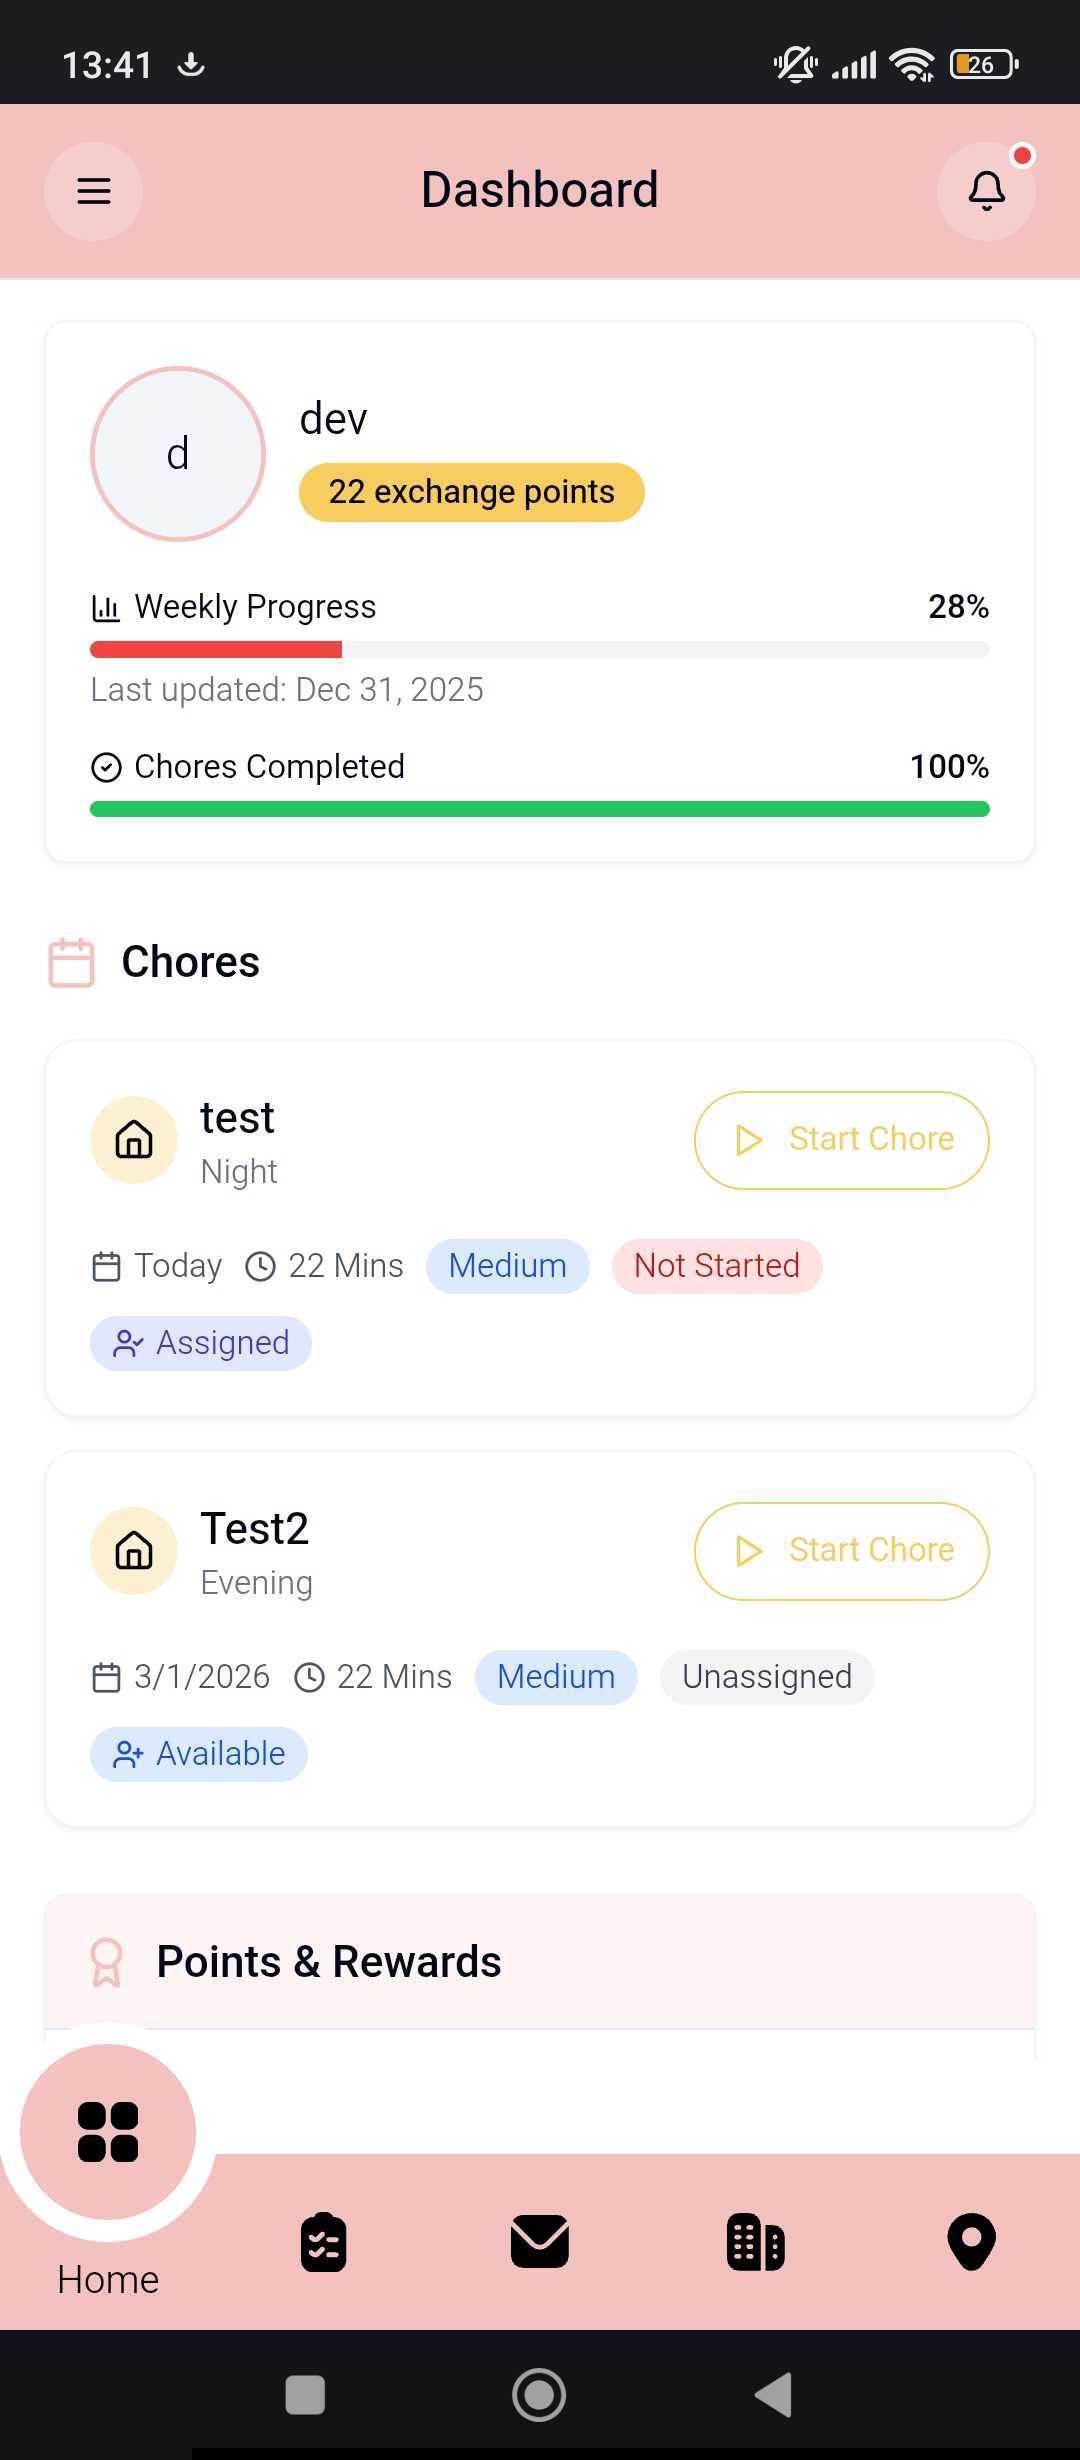Tap the dev profile avatar

[x=178, y=454]
